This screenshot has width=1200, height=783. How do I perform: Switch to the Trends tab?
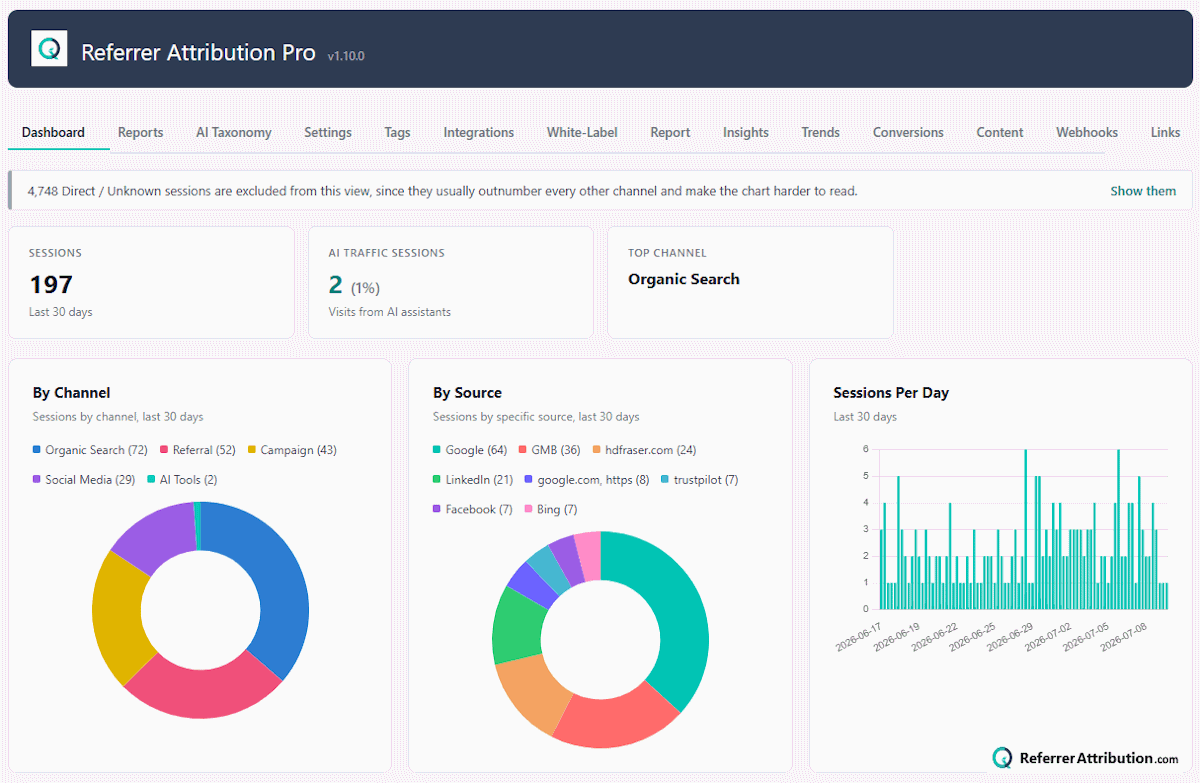pyautogui.click(x=820, y=132)
